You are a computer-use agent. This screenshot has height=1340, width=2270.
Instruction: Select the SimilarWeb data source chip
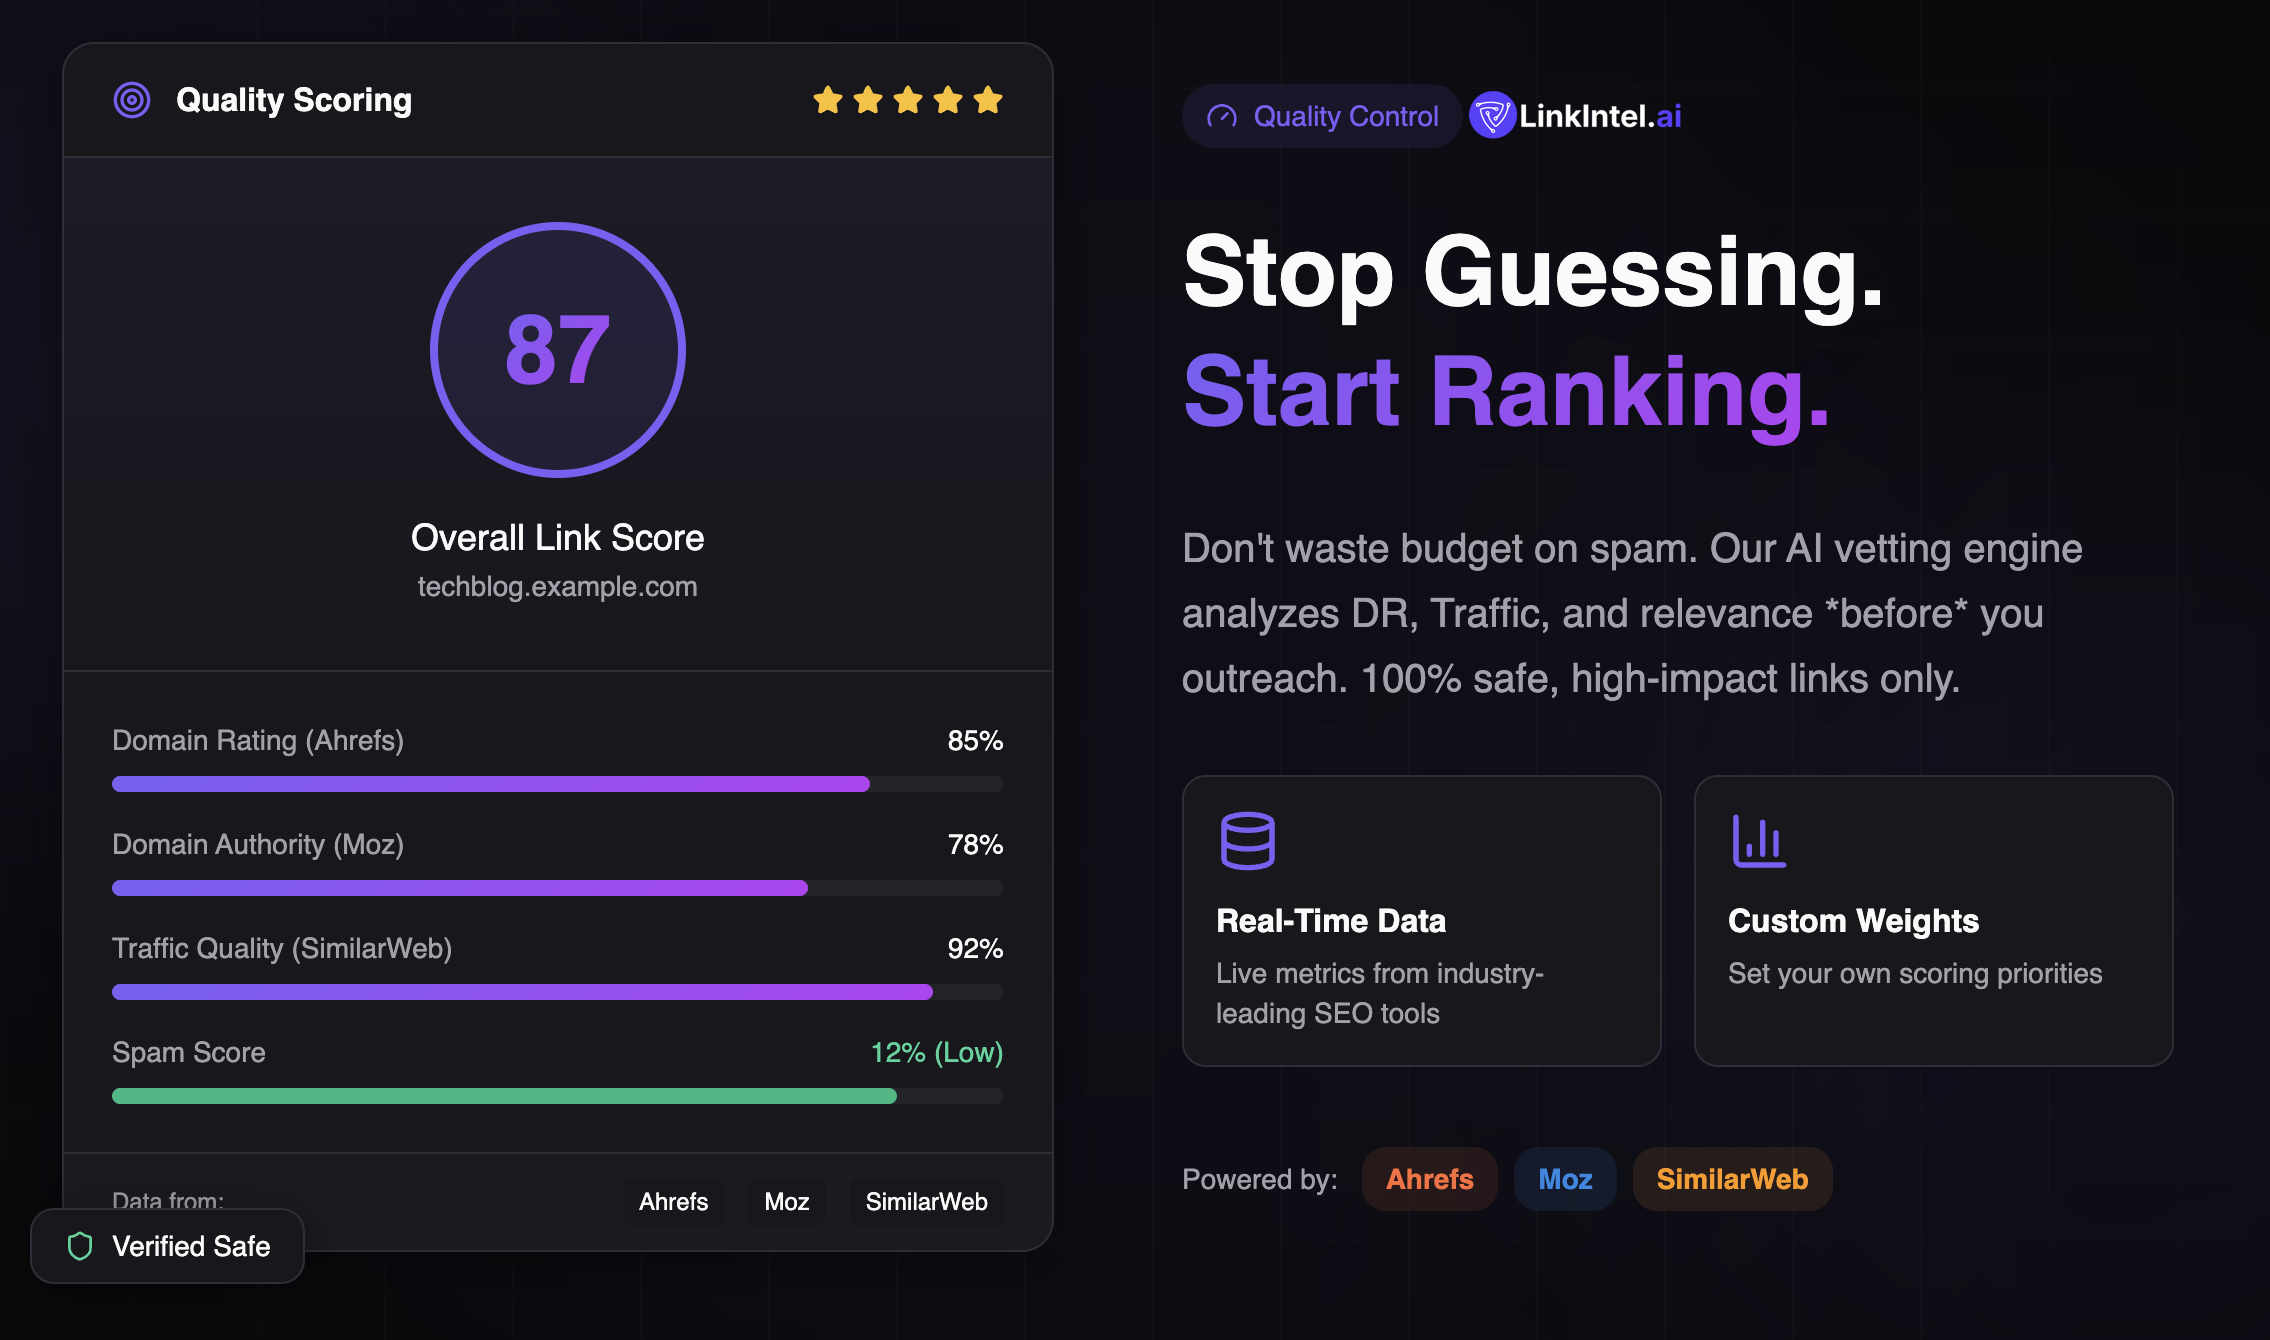[x=926, y=1202]
